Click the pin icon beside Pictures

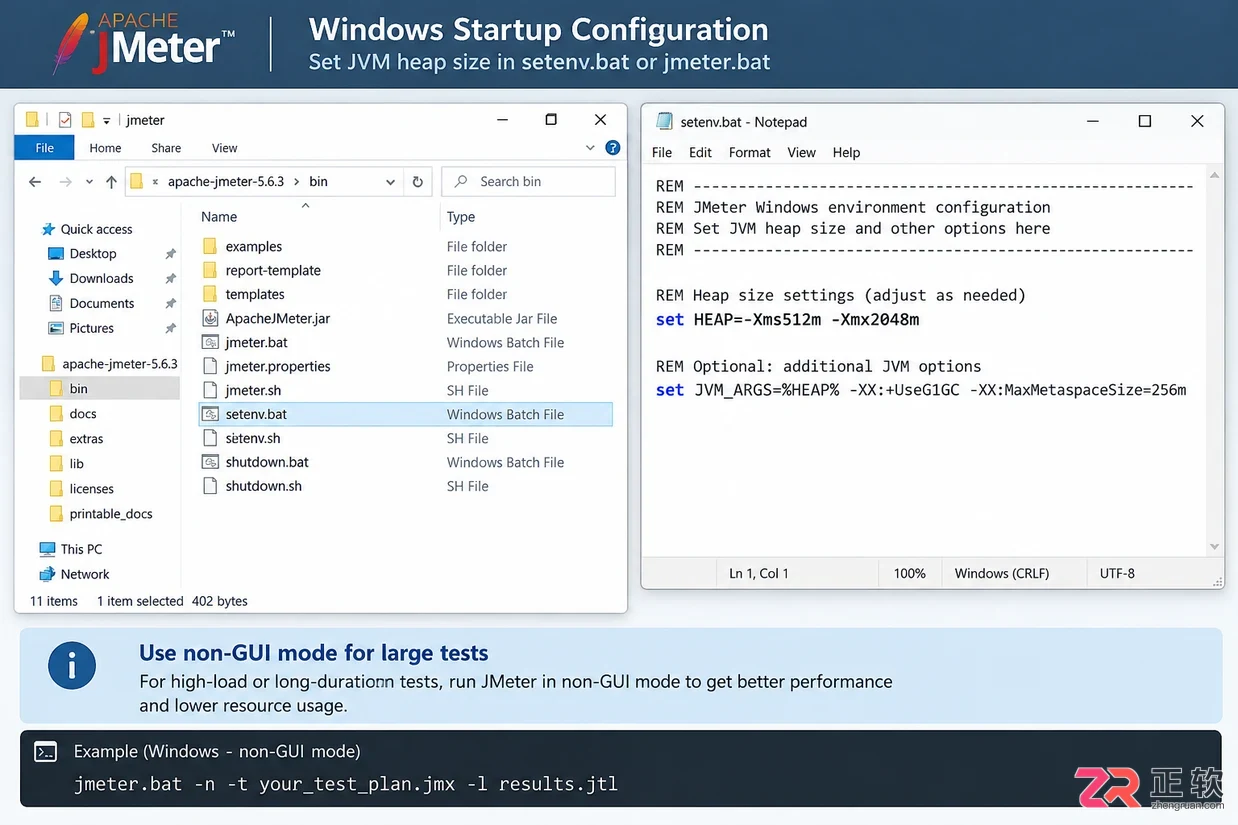pyautogui.click(x=170, y=329)
